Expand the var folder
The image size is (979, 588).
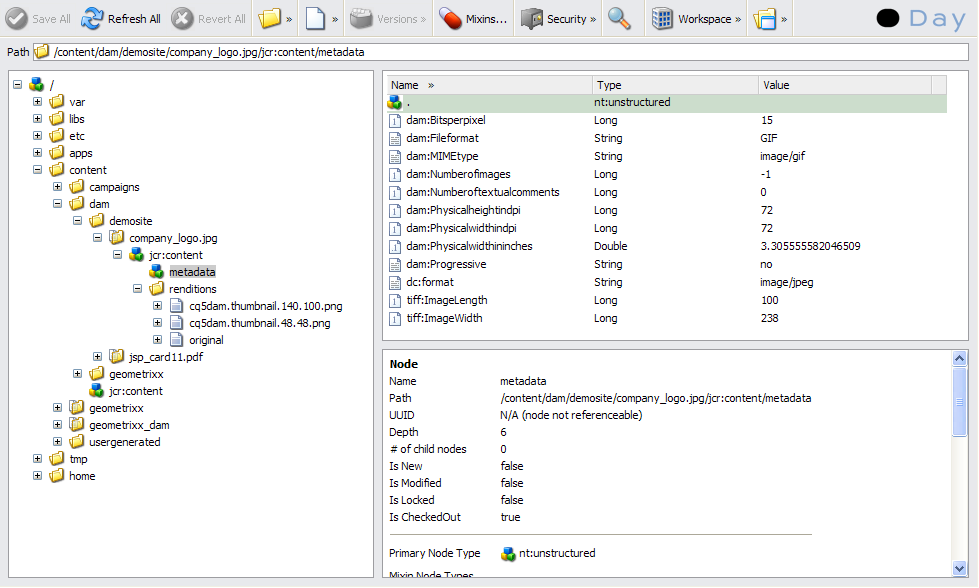[x=37, y=101]
